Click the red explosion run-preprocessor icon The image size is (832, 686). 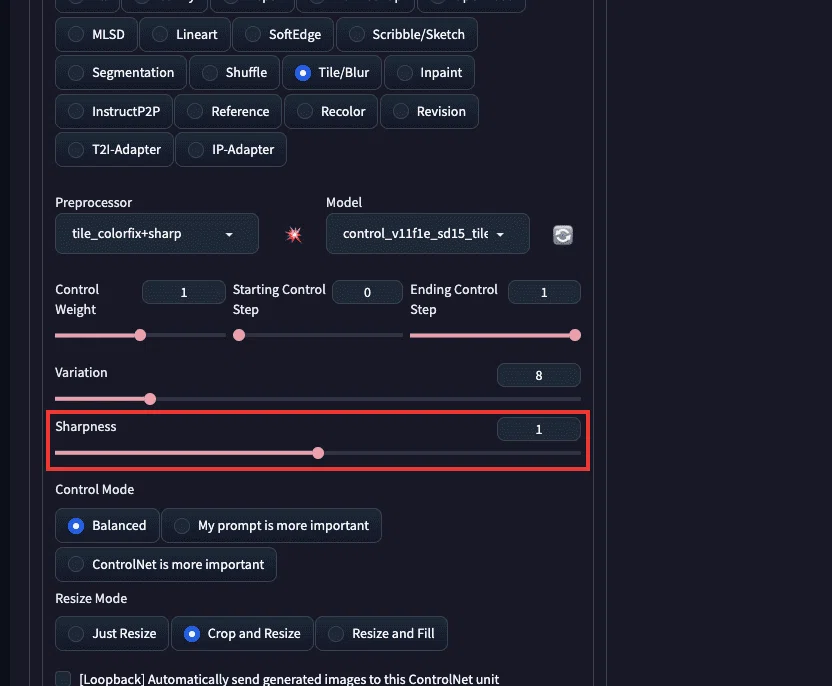(x=293, y=234)
